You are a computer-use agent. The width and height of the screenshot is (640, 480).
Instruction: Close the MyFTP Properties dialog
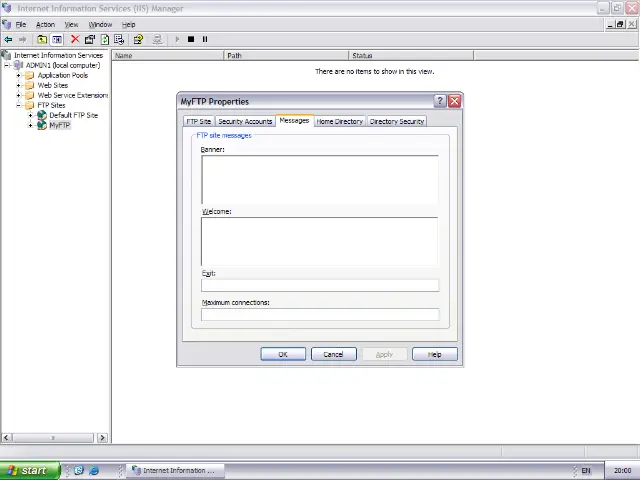[x=454, y=101]
